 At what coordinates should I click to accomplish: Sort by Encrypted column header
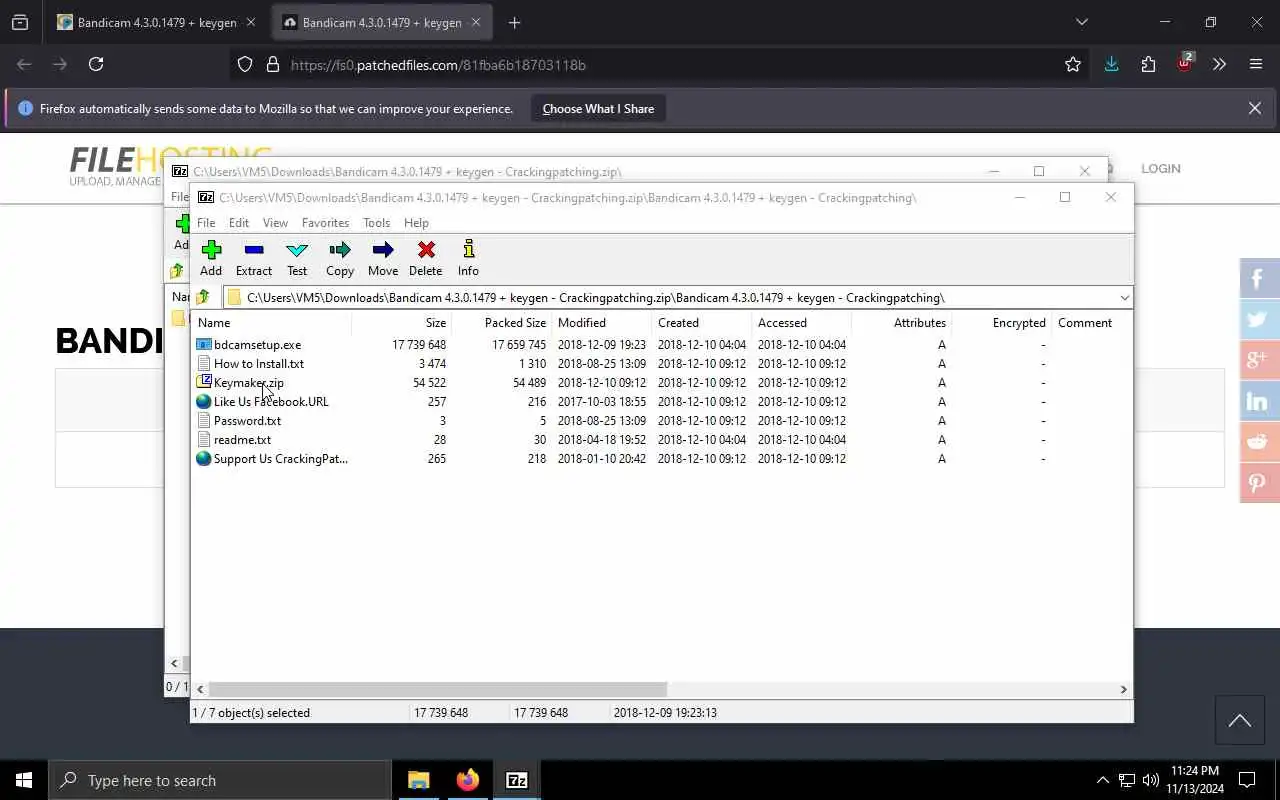click(1001, 322)
